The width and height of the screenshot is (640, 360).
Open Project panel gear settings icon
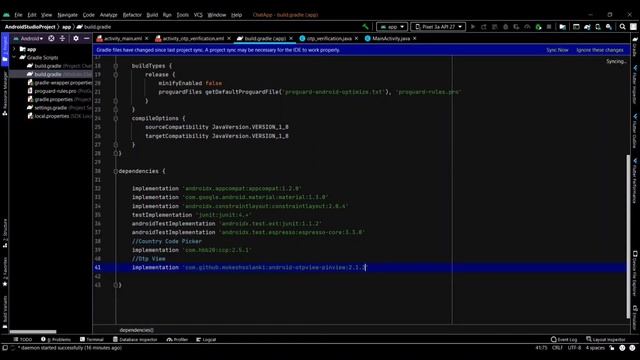pos(76,38)
